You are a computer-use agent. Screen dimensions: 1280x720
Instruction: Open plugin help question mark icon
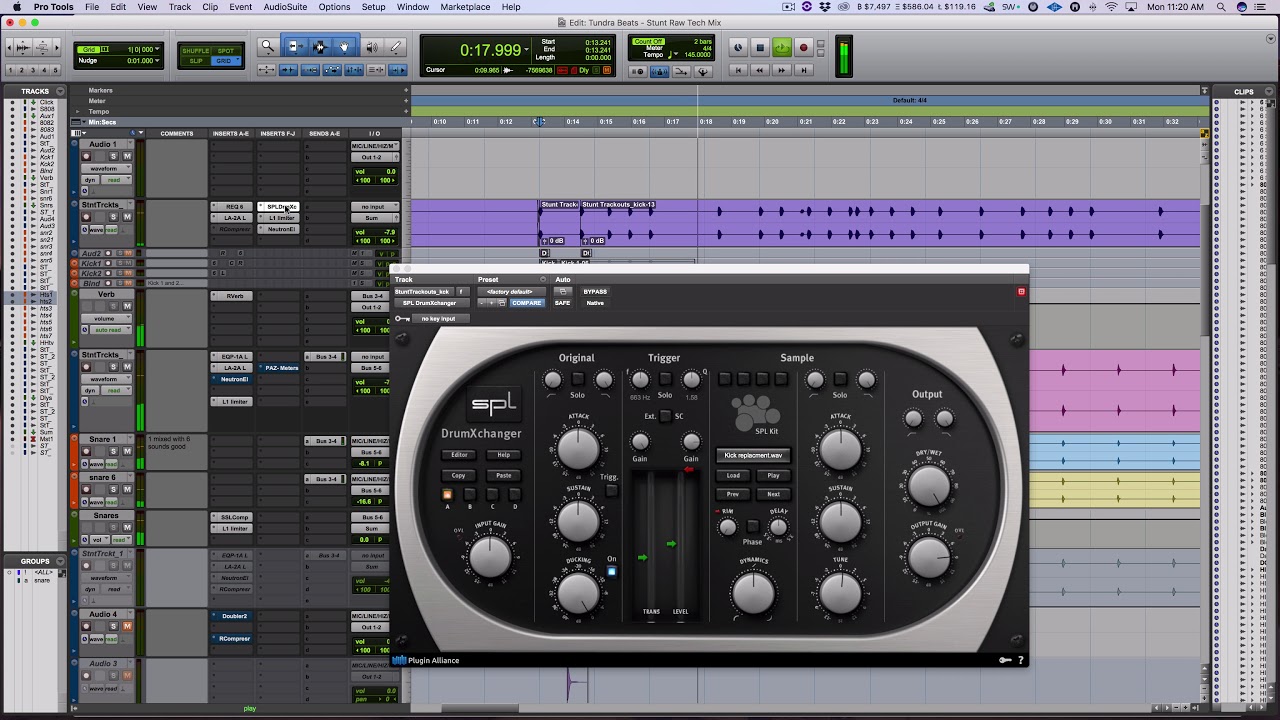coord(1020,660)
